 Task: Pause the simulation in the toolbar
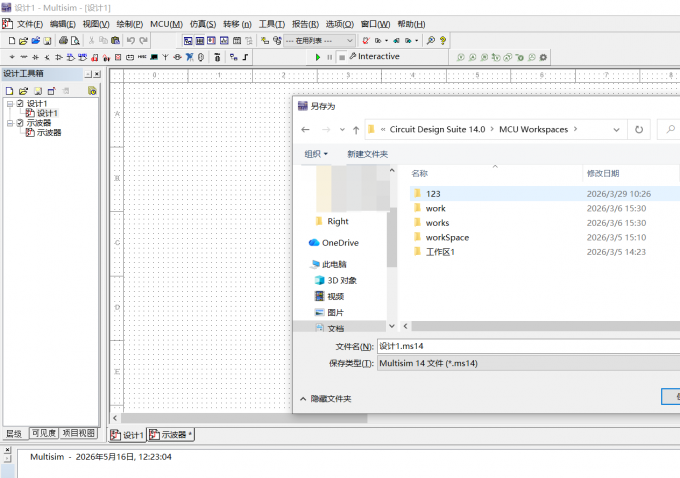tap(330, 57)
